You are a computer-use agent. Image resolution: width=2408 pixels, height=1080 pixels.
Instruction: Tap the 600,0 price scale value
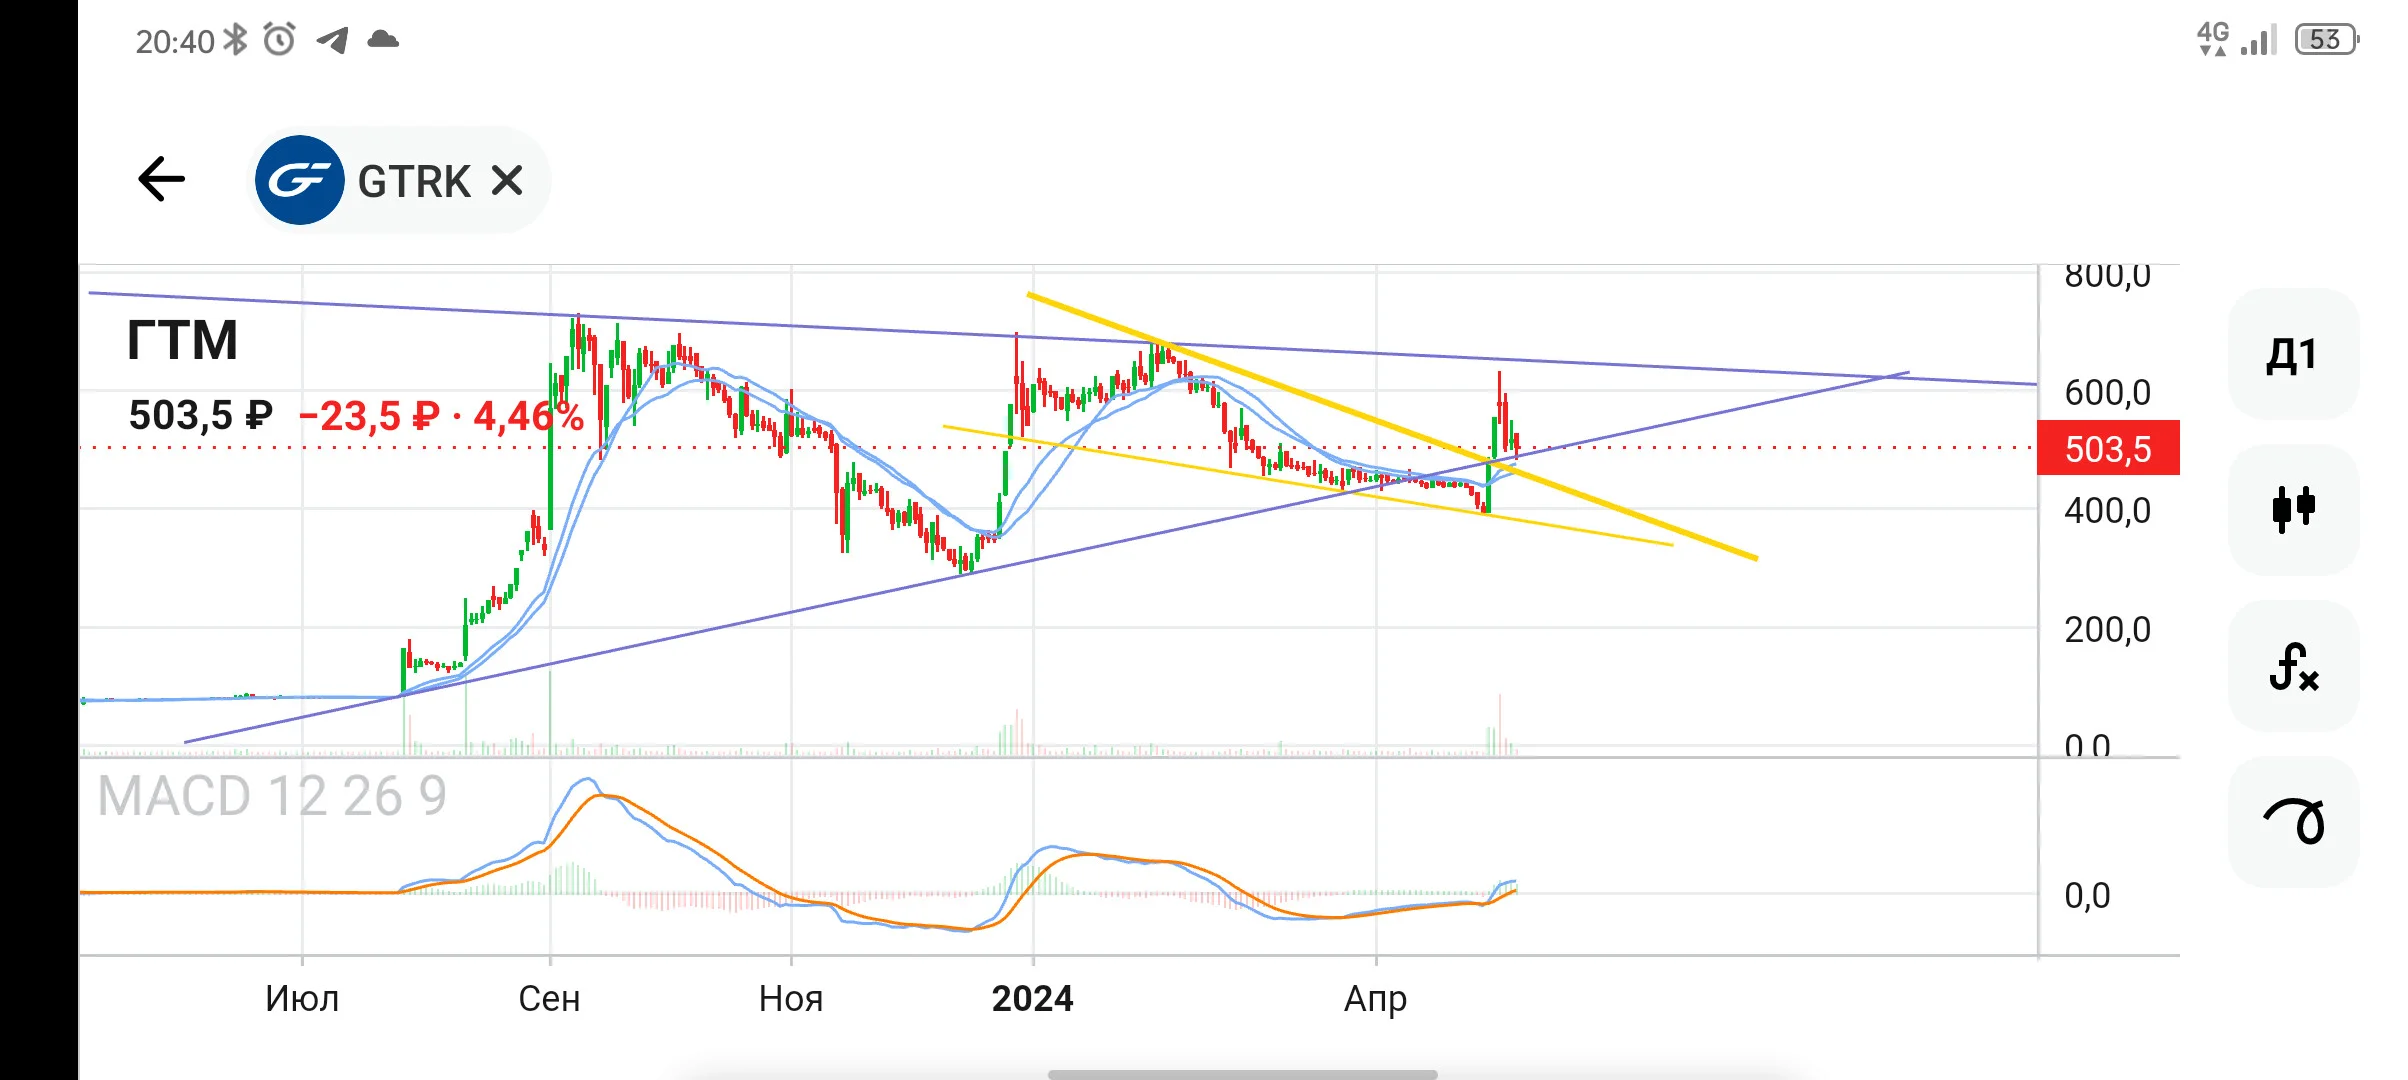tap(2107, 393)
